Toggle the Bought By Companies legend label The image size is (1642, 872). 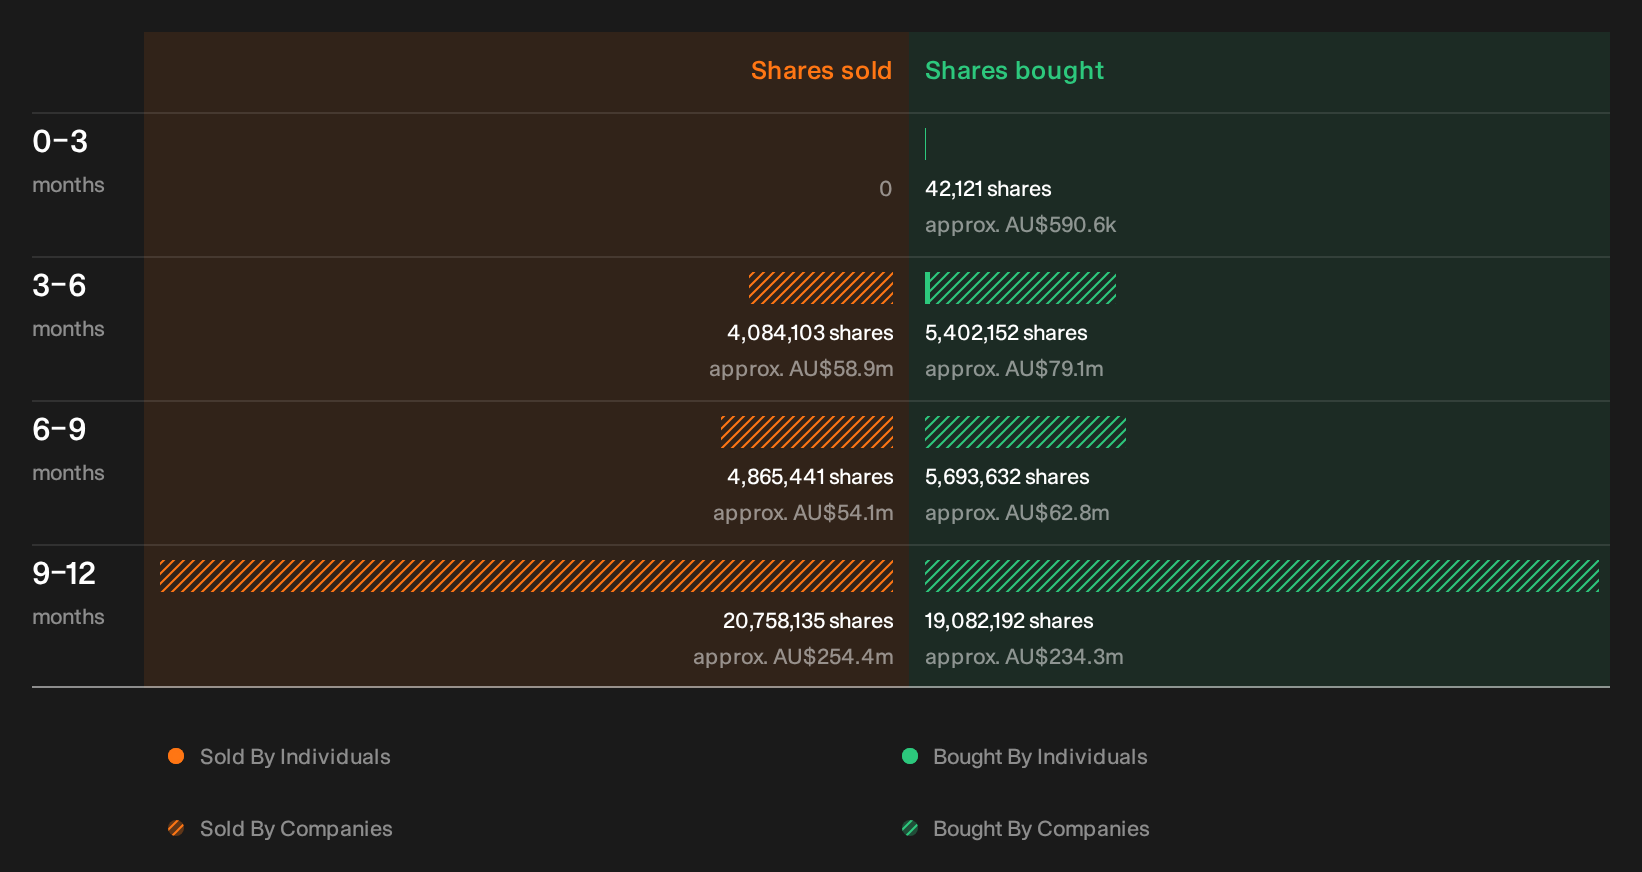[1041, 829]
